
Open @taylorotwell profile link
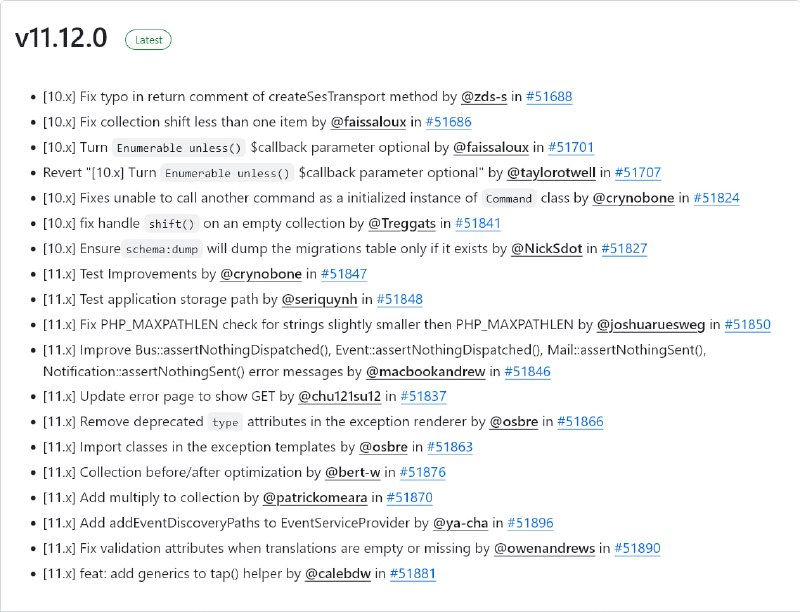pyautogui.click(x=551, y=172)
